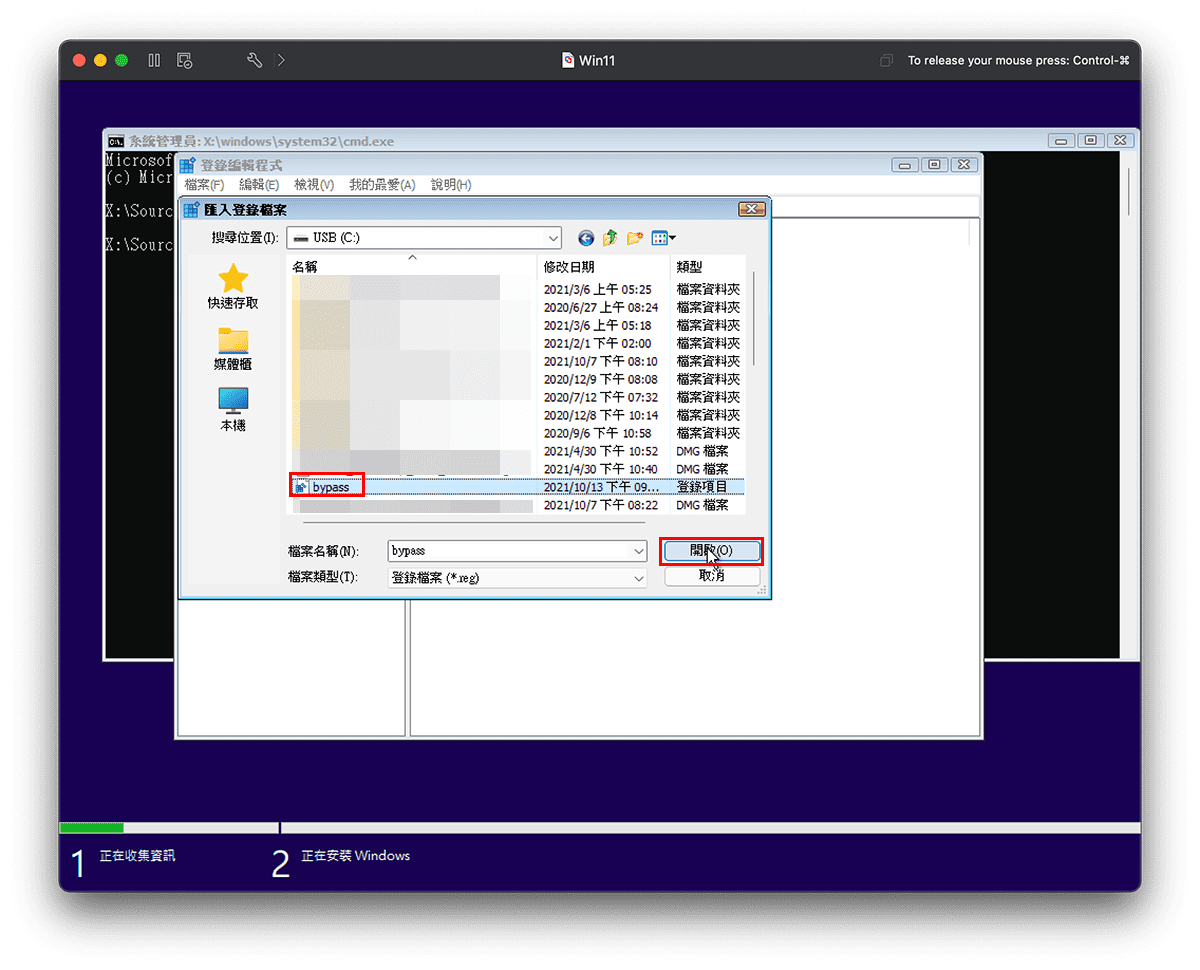
Task: Create a new folder using the toolbar icon
Action: [634, 238]
